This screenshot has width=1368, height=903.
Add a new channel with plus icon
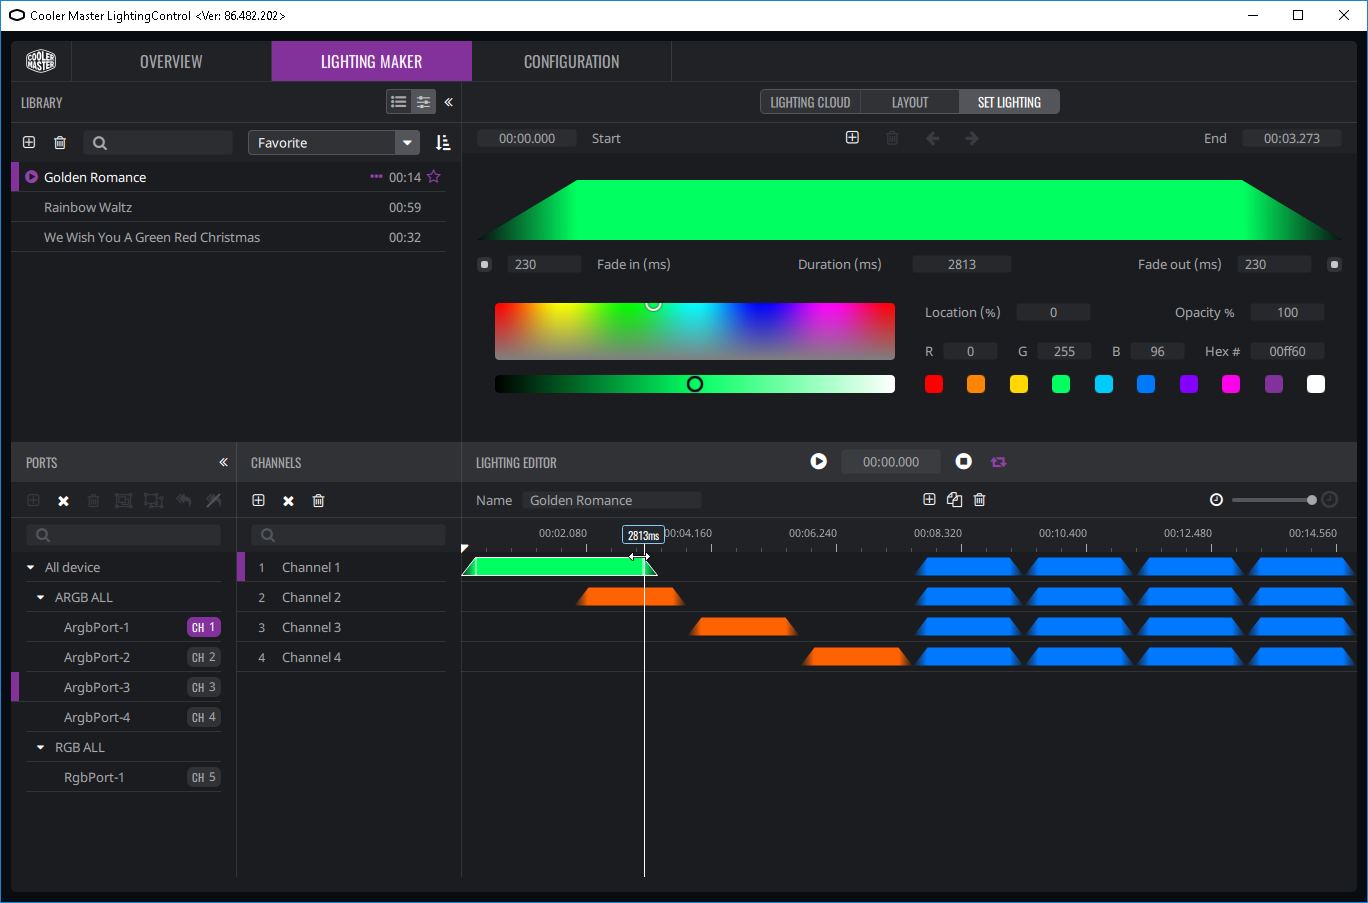pos(258,500)
